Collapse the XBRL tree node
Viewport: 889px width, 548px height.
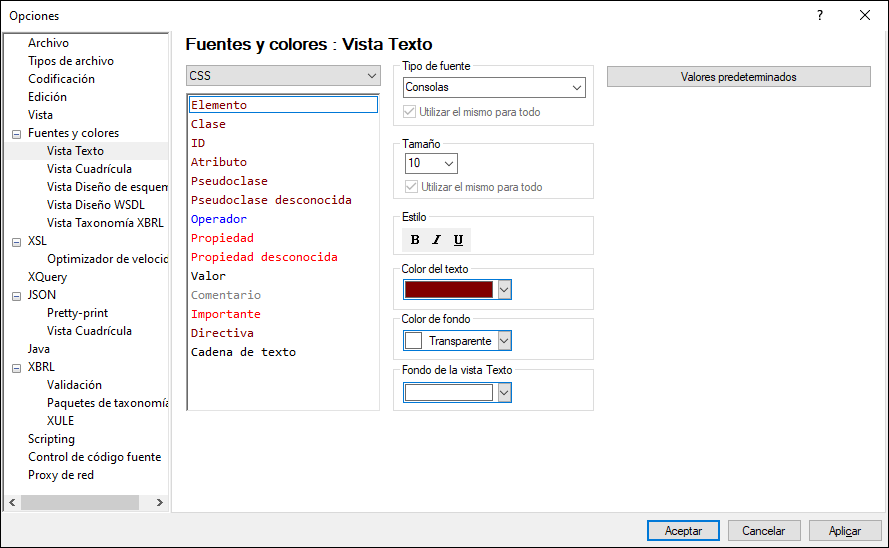[16, 367]
